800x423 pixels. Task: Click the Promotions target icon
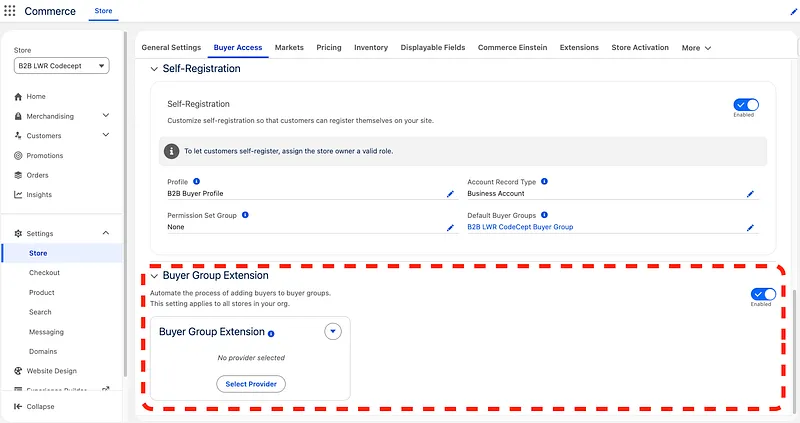tap(18, 156)
